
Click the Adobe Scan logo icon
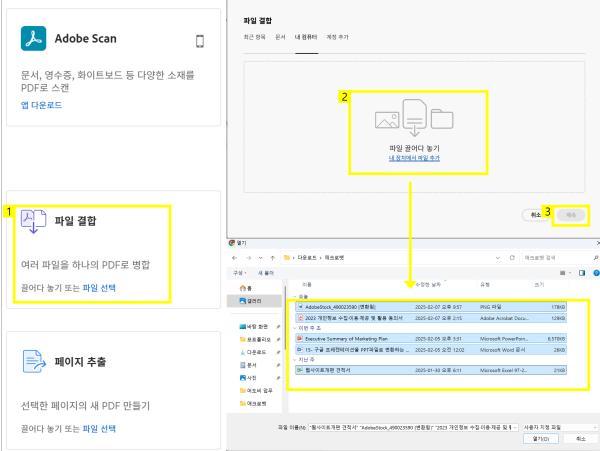click(x=33, y=38)
